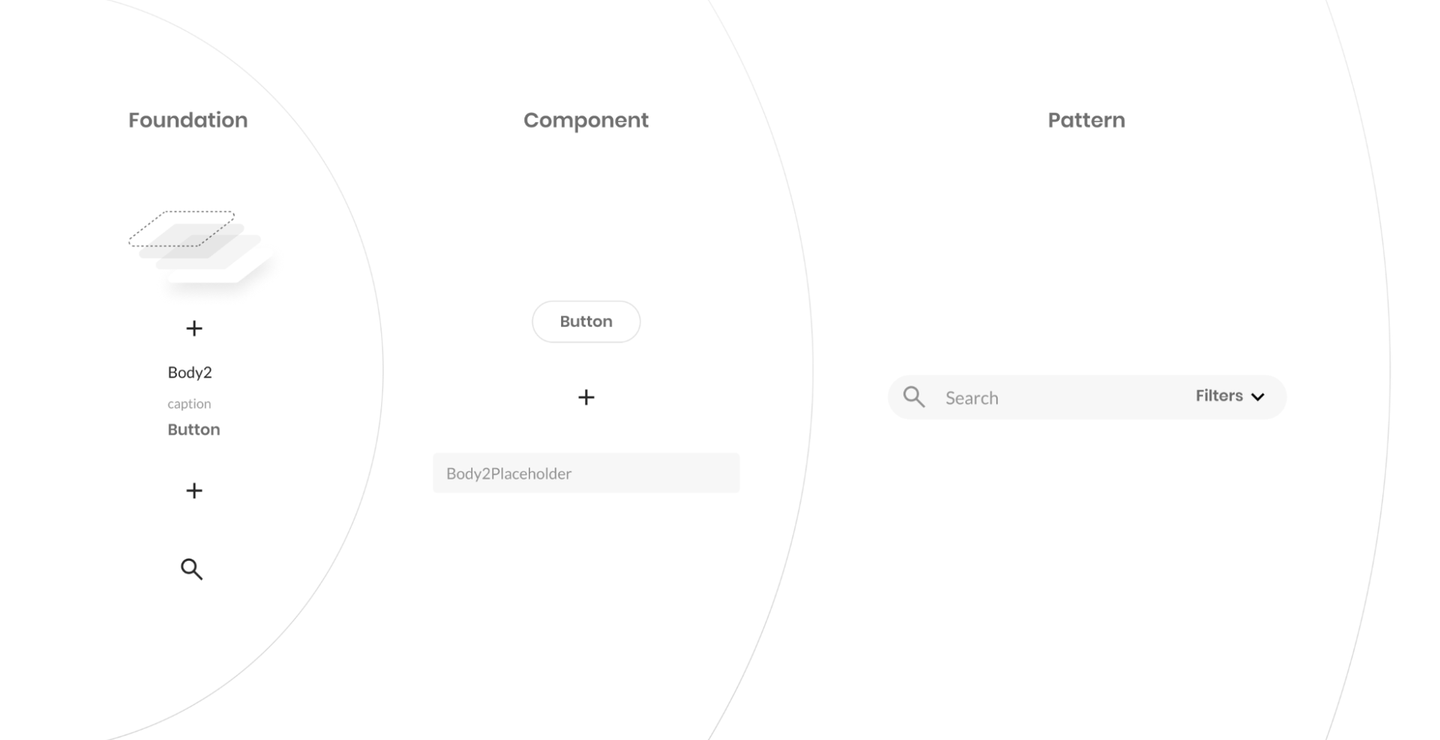Click the plus sign above the Body2 text

(x=194, y=328)
